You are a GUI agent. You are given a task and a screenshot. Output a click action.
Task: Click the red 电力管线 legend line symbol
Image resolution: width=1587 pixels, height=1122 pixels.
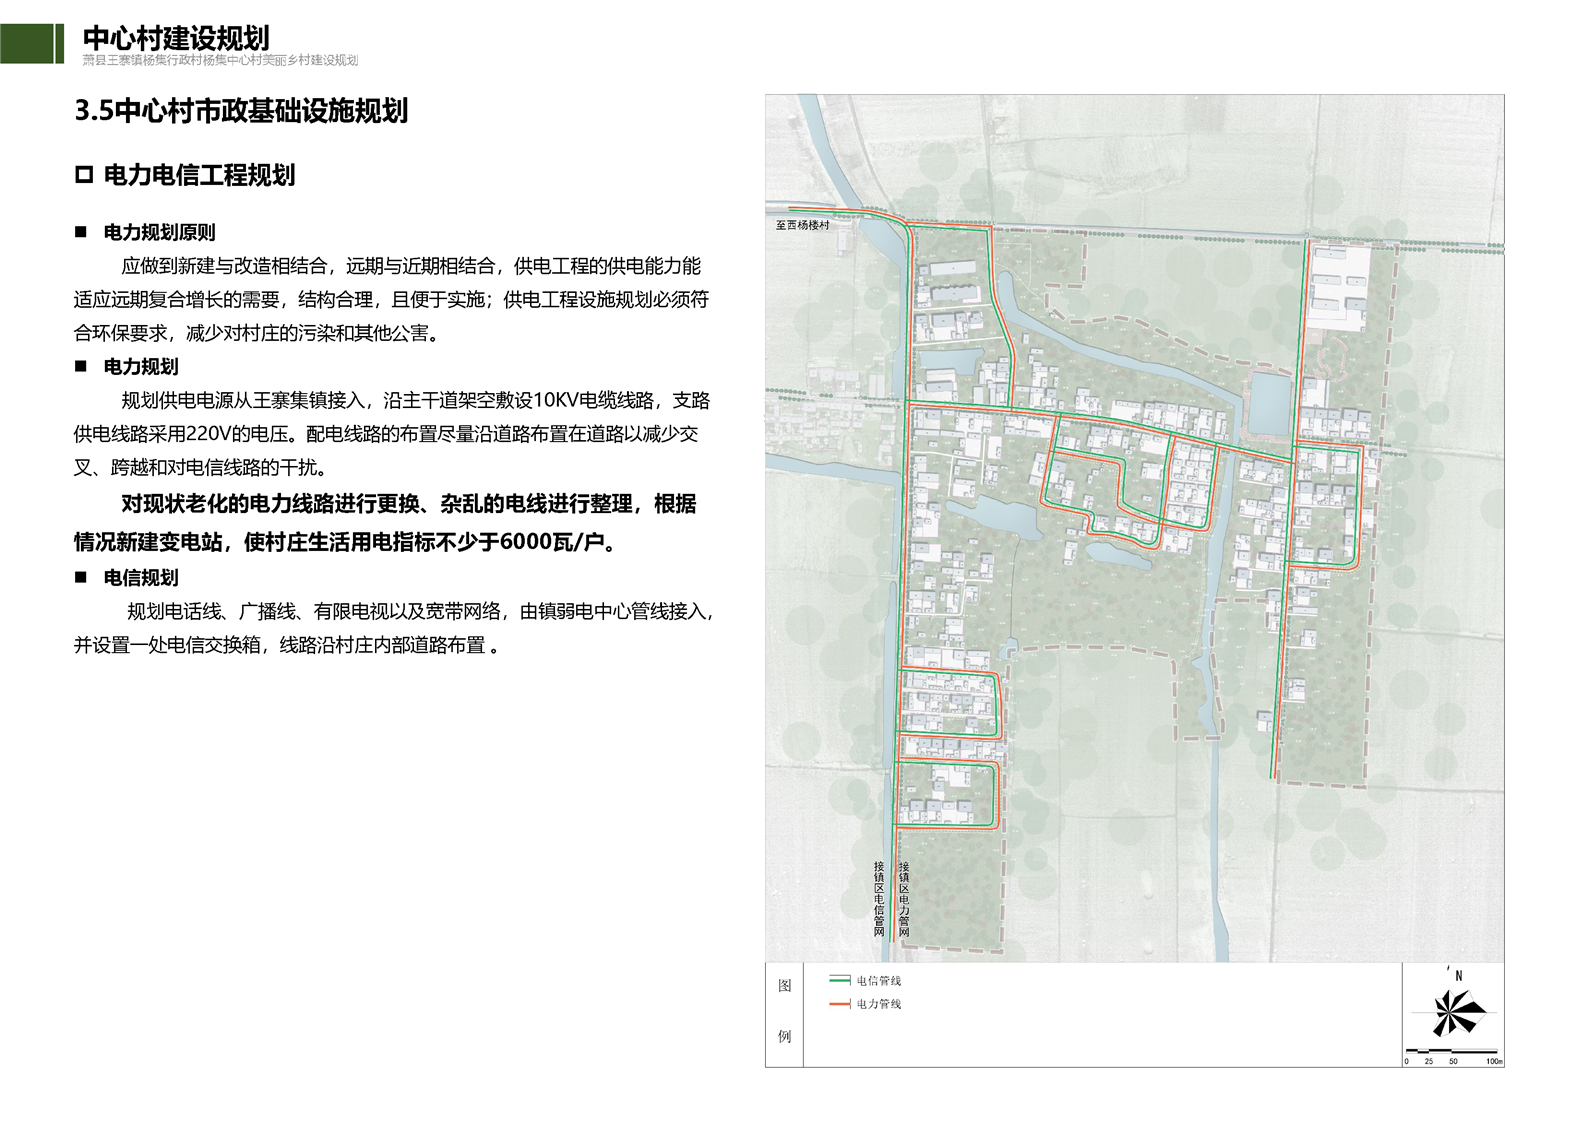click(839, 1003)
